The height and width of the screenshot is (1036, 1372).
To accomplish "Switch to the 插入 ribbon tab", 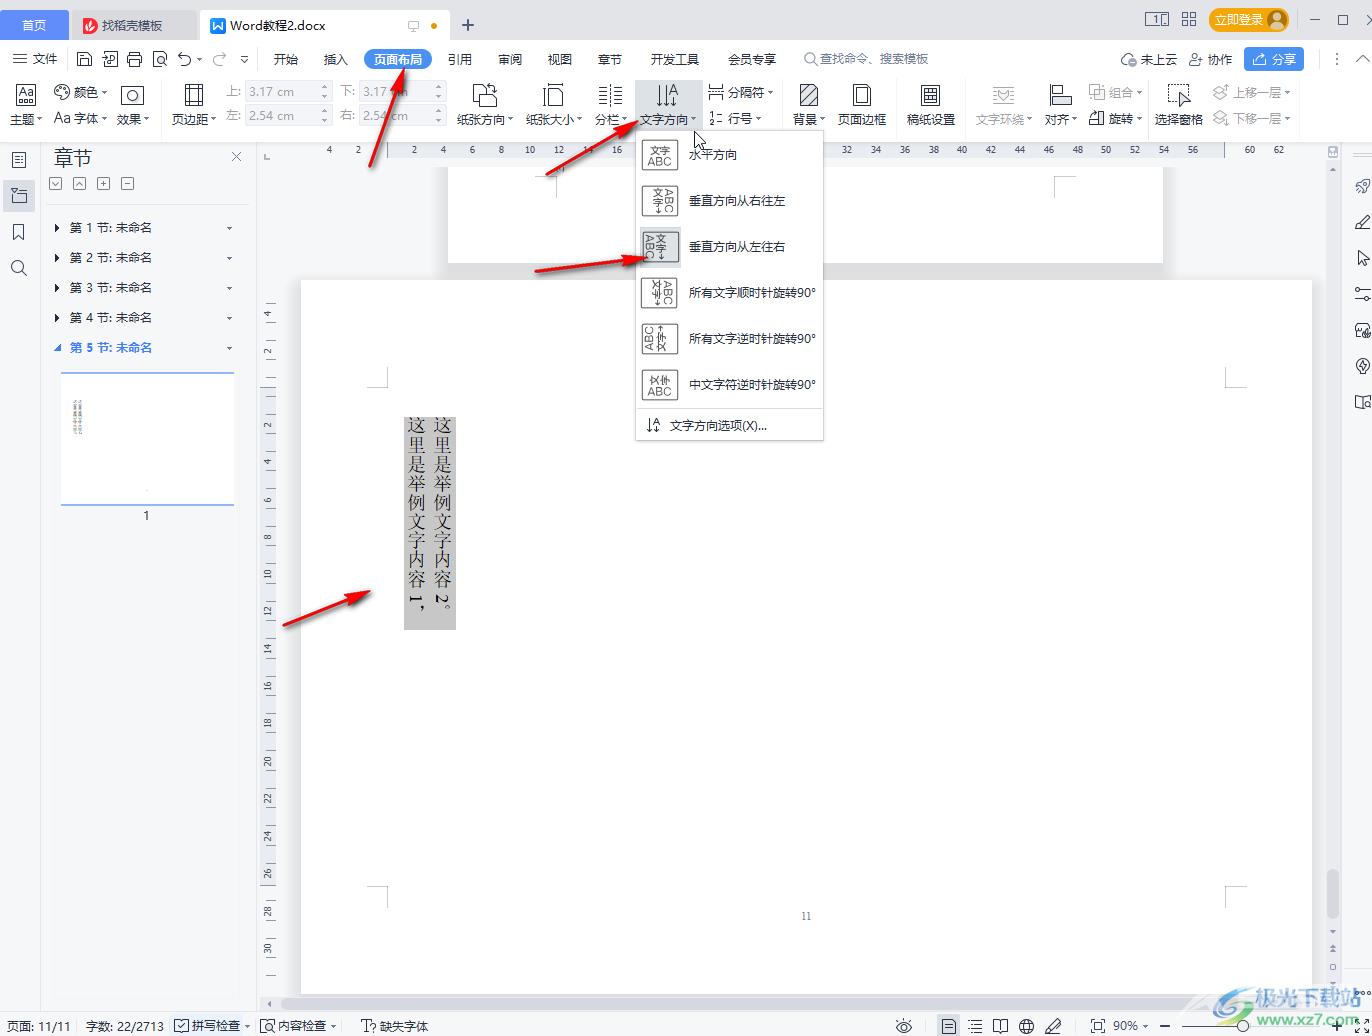I will tap(336, 59).
